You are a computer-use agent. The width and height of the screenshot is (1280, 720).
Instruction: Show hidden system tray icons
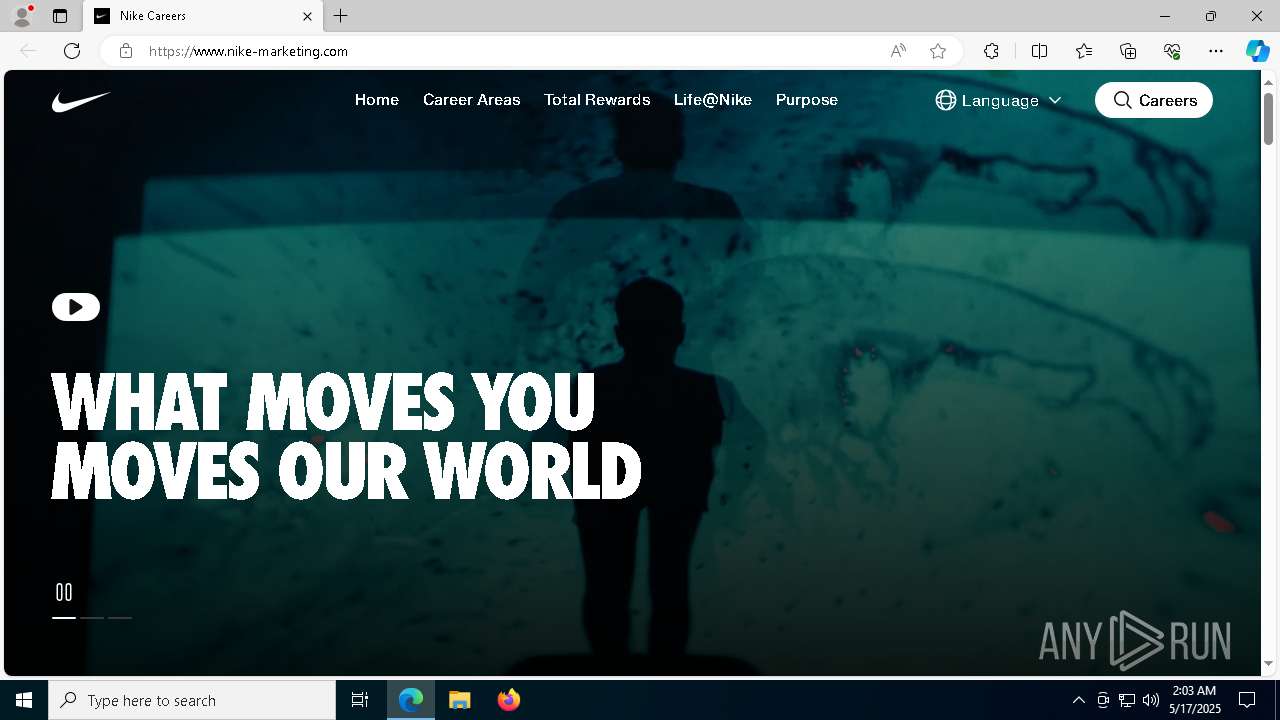point(1078,700)
